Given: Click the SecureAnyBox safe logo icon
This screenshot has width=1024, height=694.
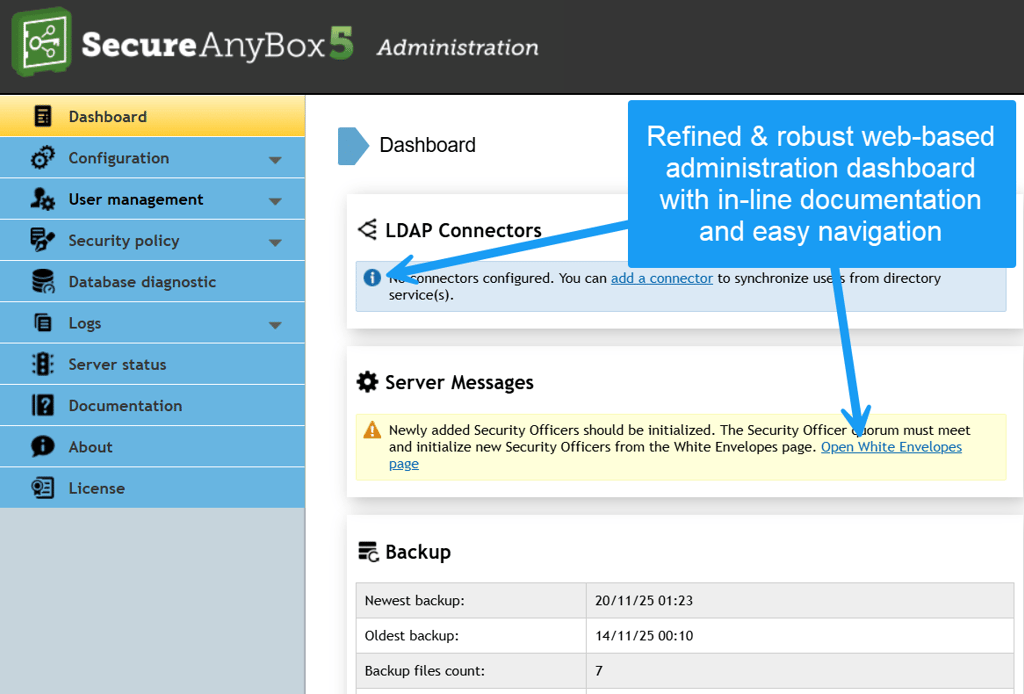Looking at the screenshot, I should click(41, 42).
